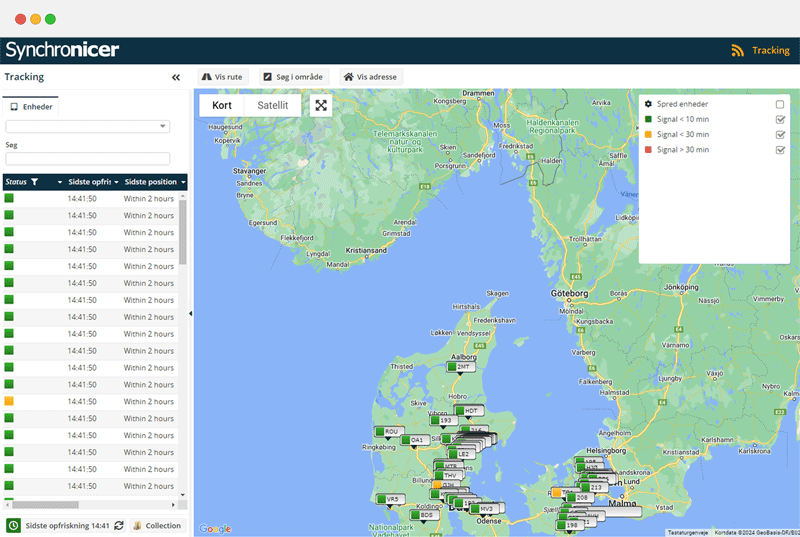Click the first device row's green status icon
Viewport: 800px width, 537px height.
[9, 198]
